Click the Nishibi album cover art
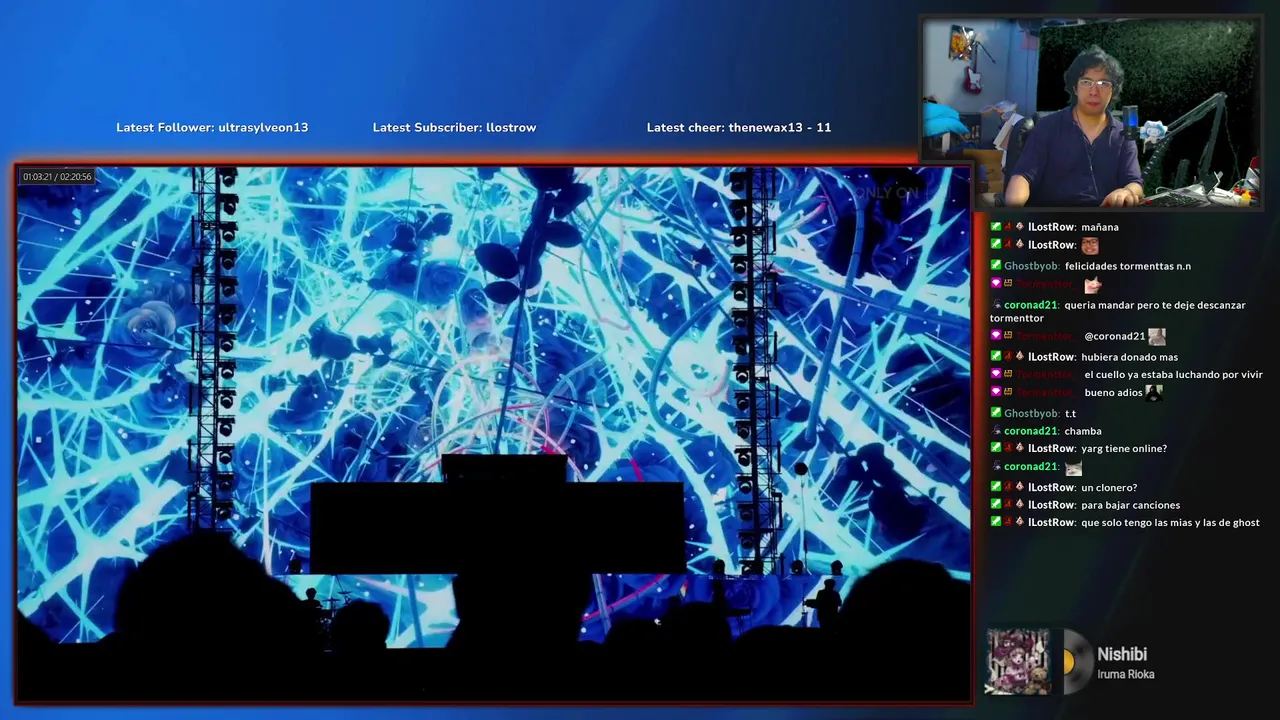This screenshot has width=1280, height=720. tap(1018, 661)
